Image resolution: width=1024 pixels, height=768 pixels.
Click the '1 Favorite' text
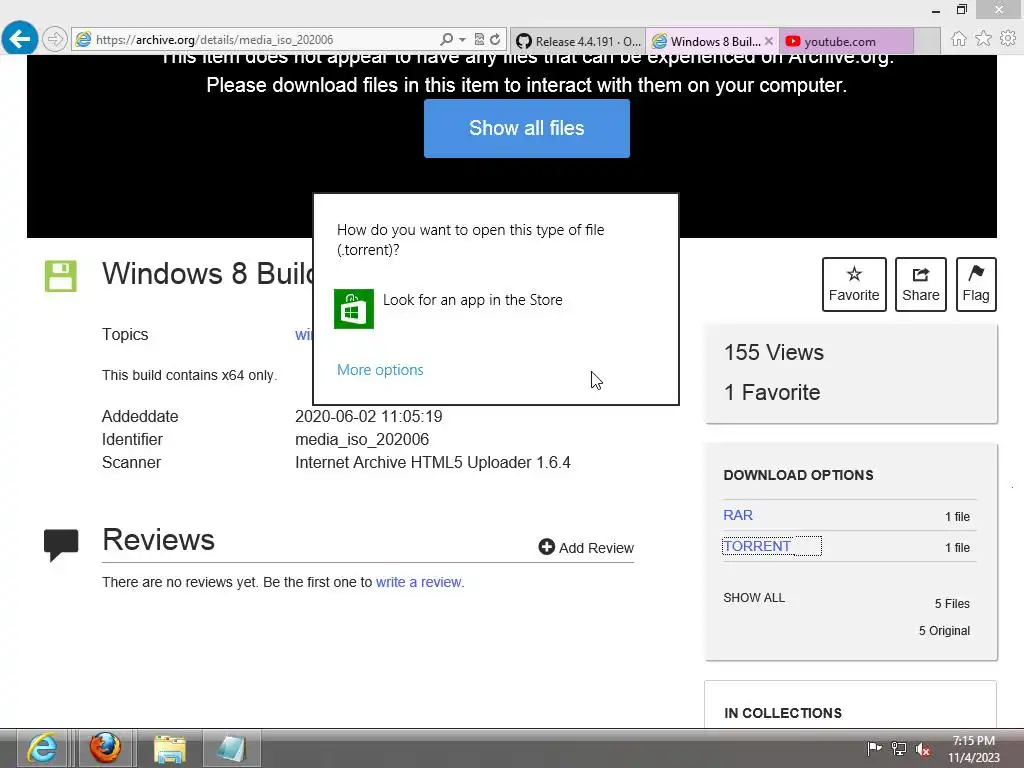click(x=772, y=392)
